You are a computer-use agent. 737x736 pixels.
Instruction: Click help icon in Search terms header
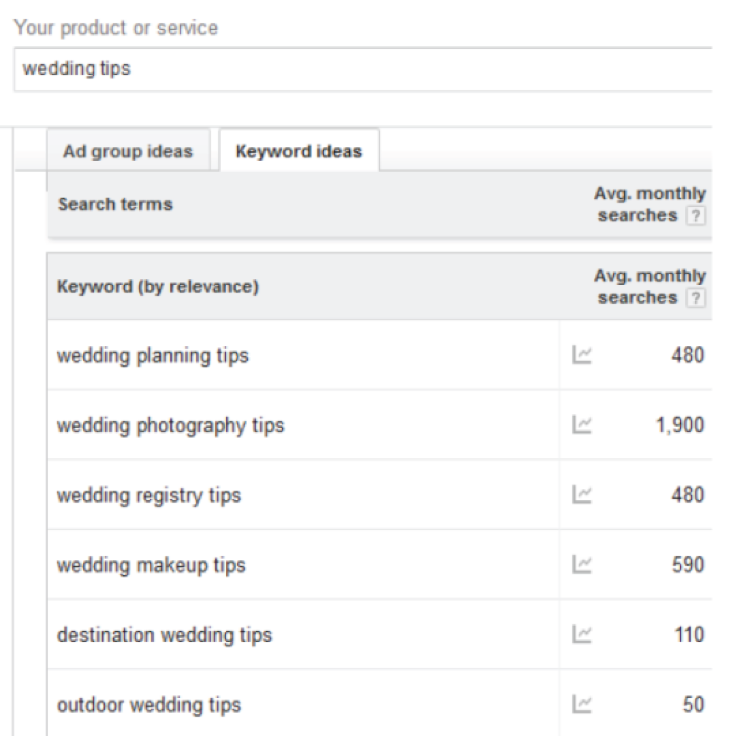coord(696,217)
